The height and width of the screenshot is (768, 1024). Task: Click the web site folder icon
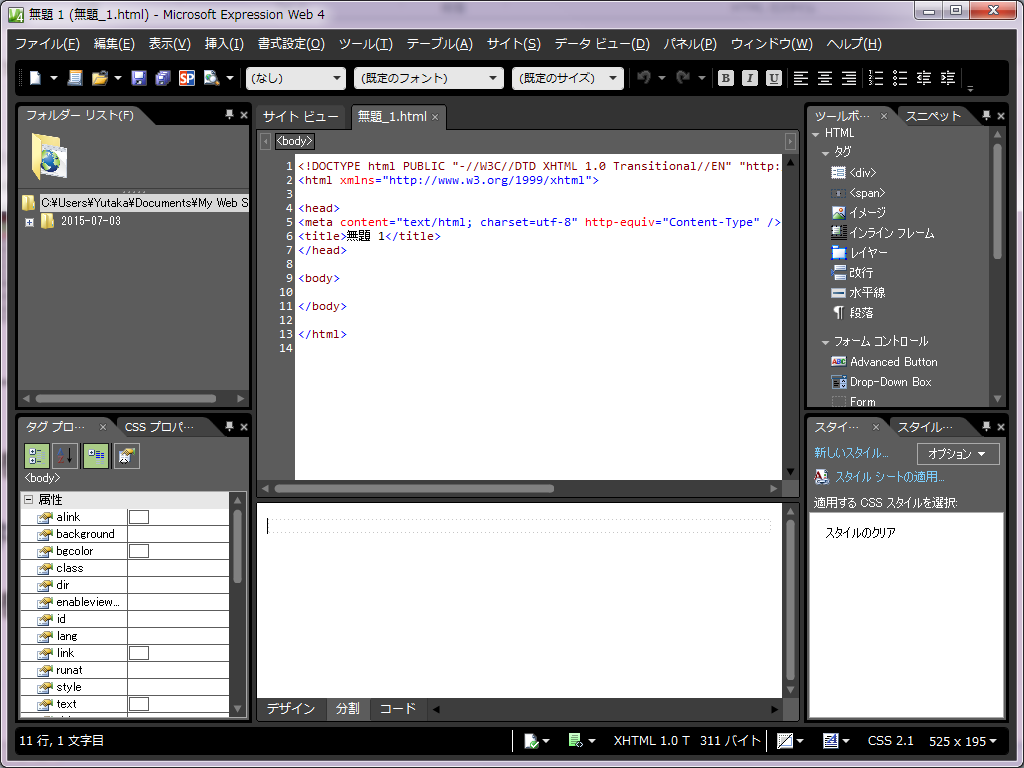pos(49,157)
